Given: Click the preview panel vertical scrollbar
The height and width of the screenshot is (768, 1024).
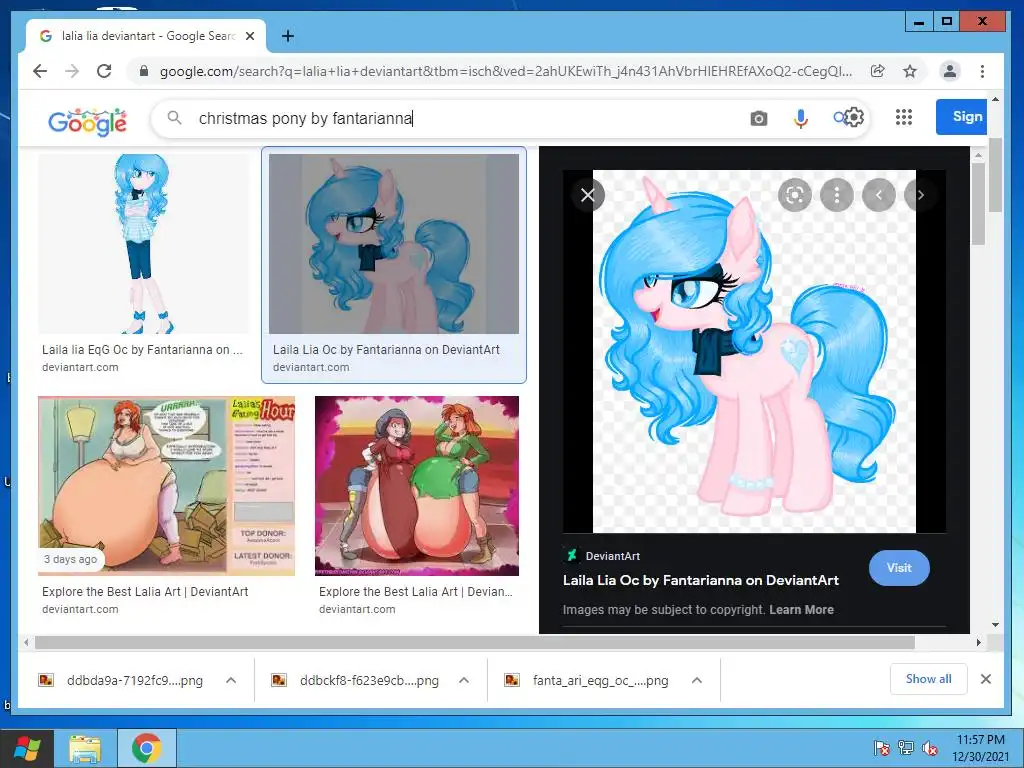Looking at the screenshot, I should 978,204.
